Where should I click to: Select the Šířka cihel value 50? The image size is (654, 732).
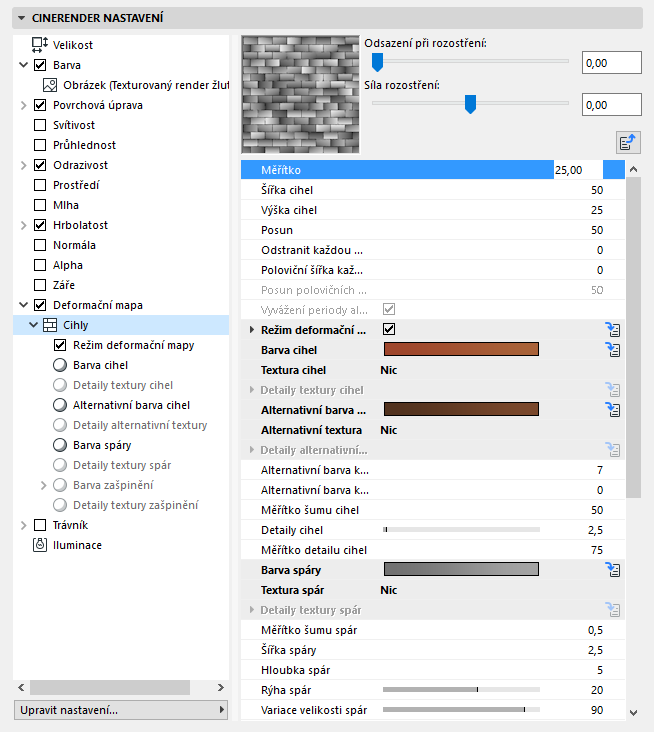[597, 190]
